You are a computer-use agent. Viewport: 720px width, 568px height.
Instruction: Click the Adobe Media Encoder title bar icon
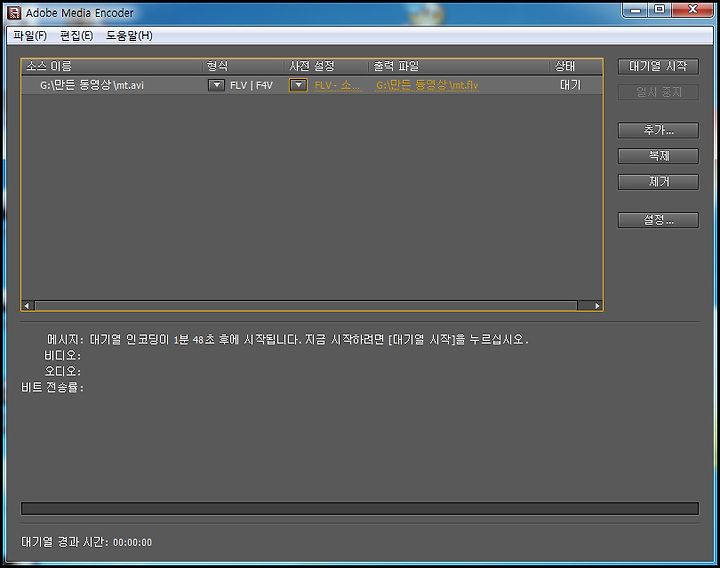[14, 13]
